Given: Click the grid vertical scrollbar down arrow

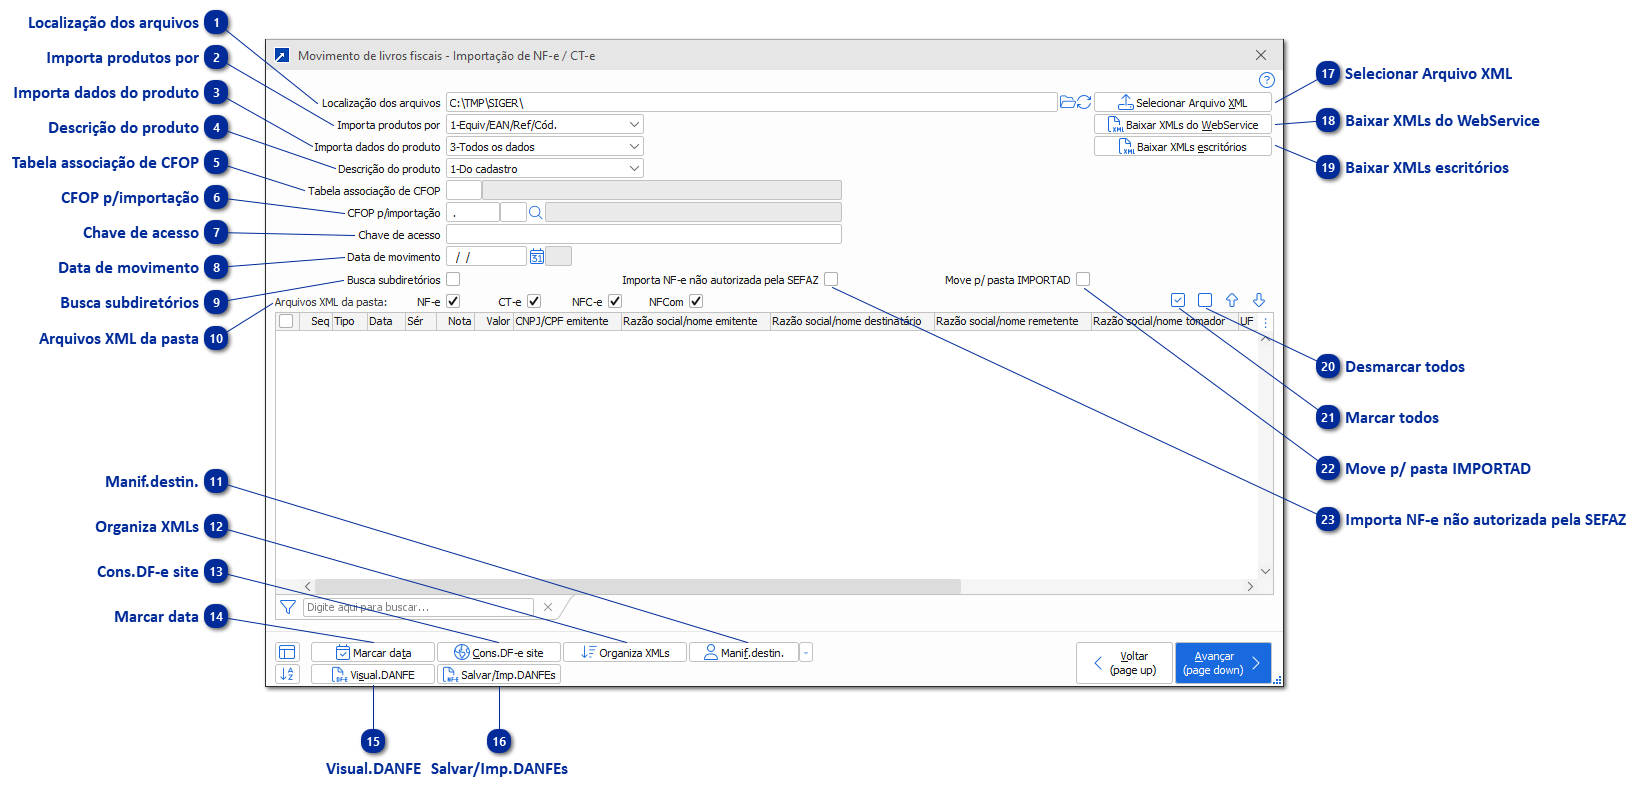Looking at the screenshot, I should pos(1265,571).
